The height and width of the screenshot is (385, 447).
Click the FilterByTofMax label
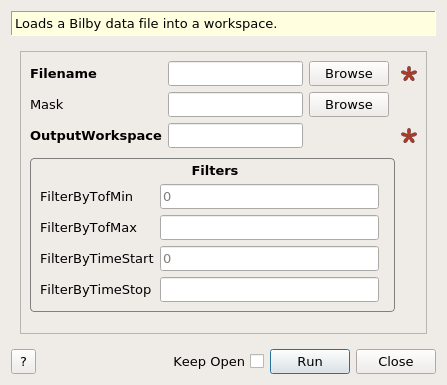[x=88, y=228]
